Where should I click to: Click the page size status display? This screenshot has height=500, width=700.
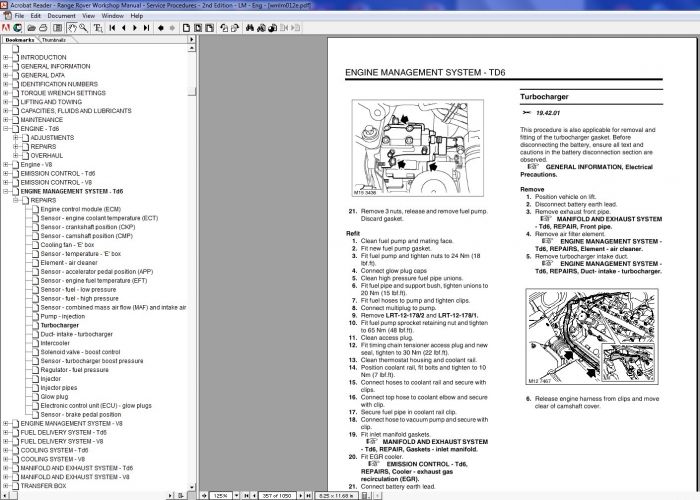click(336, 496)
